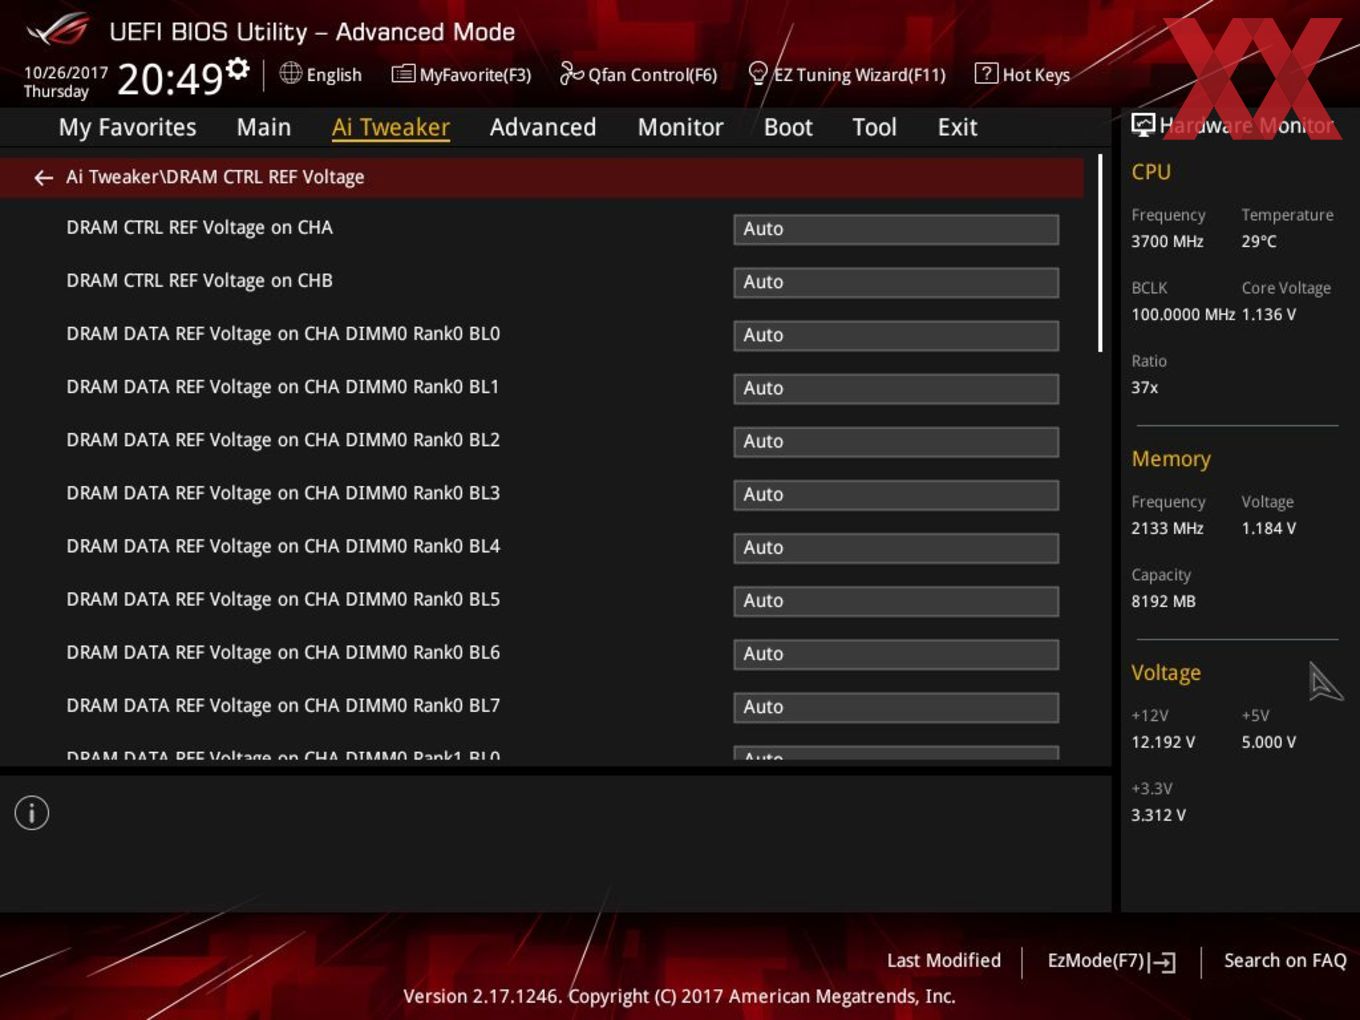Click the Hardware Monitor screen icon
This screenshot has height=1020, width=1360.
click(1143, 124)
